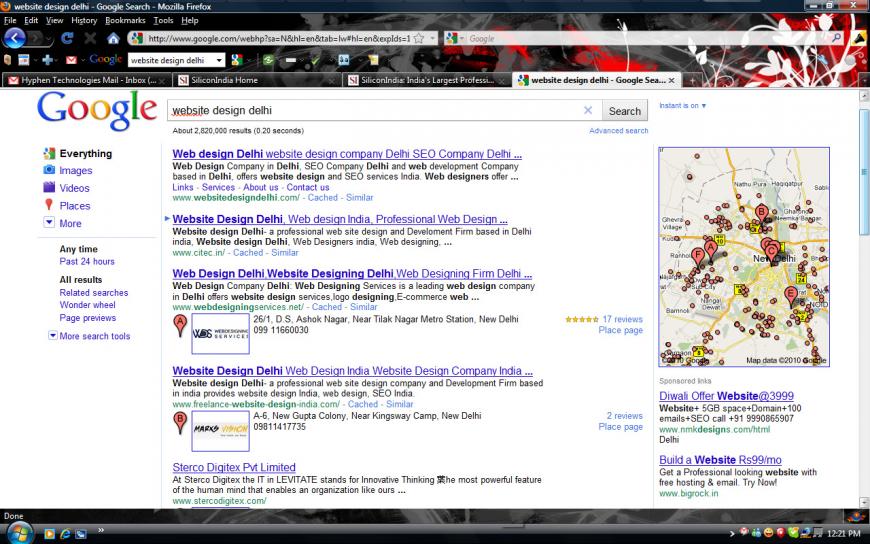Click map marker B beside New Gupta Colony address

click(x=180, y=422)
